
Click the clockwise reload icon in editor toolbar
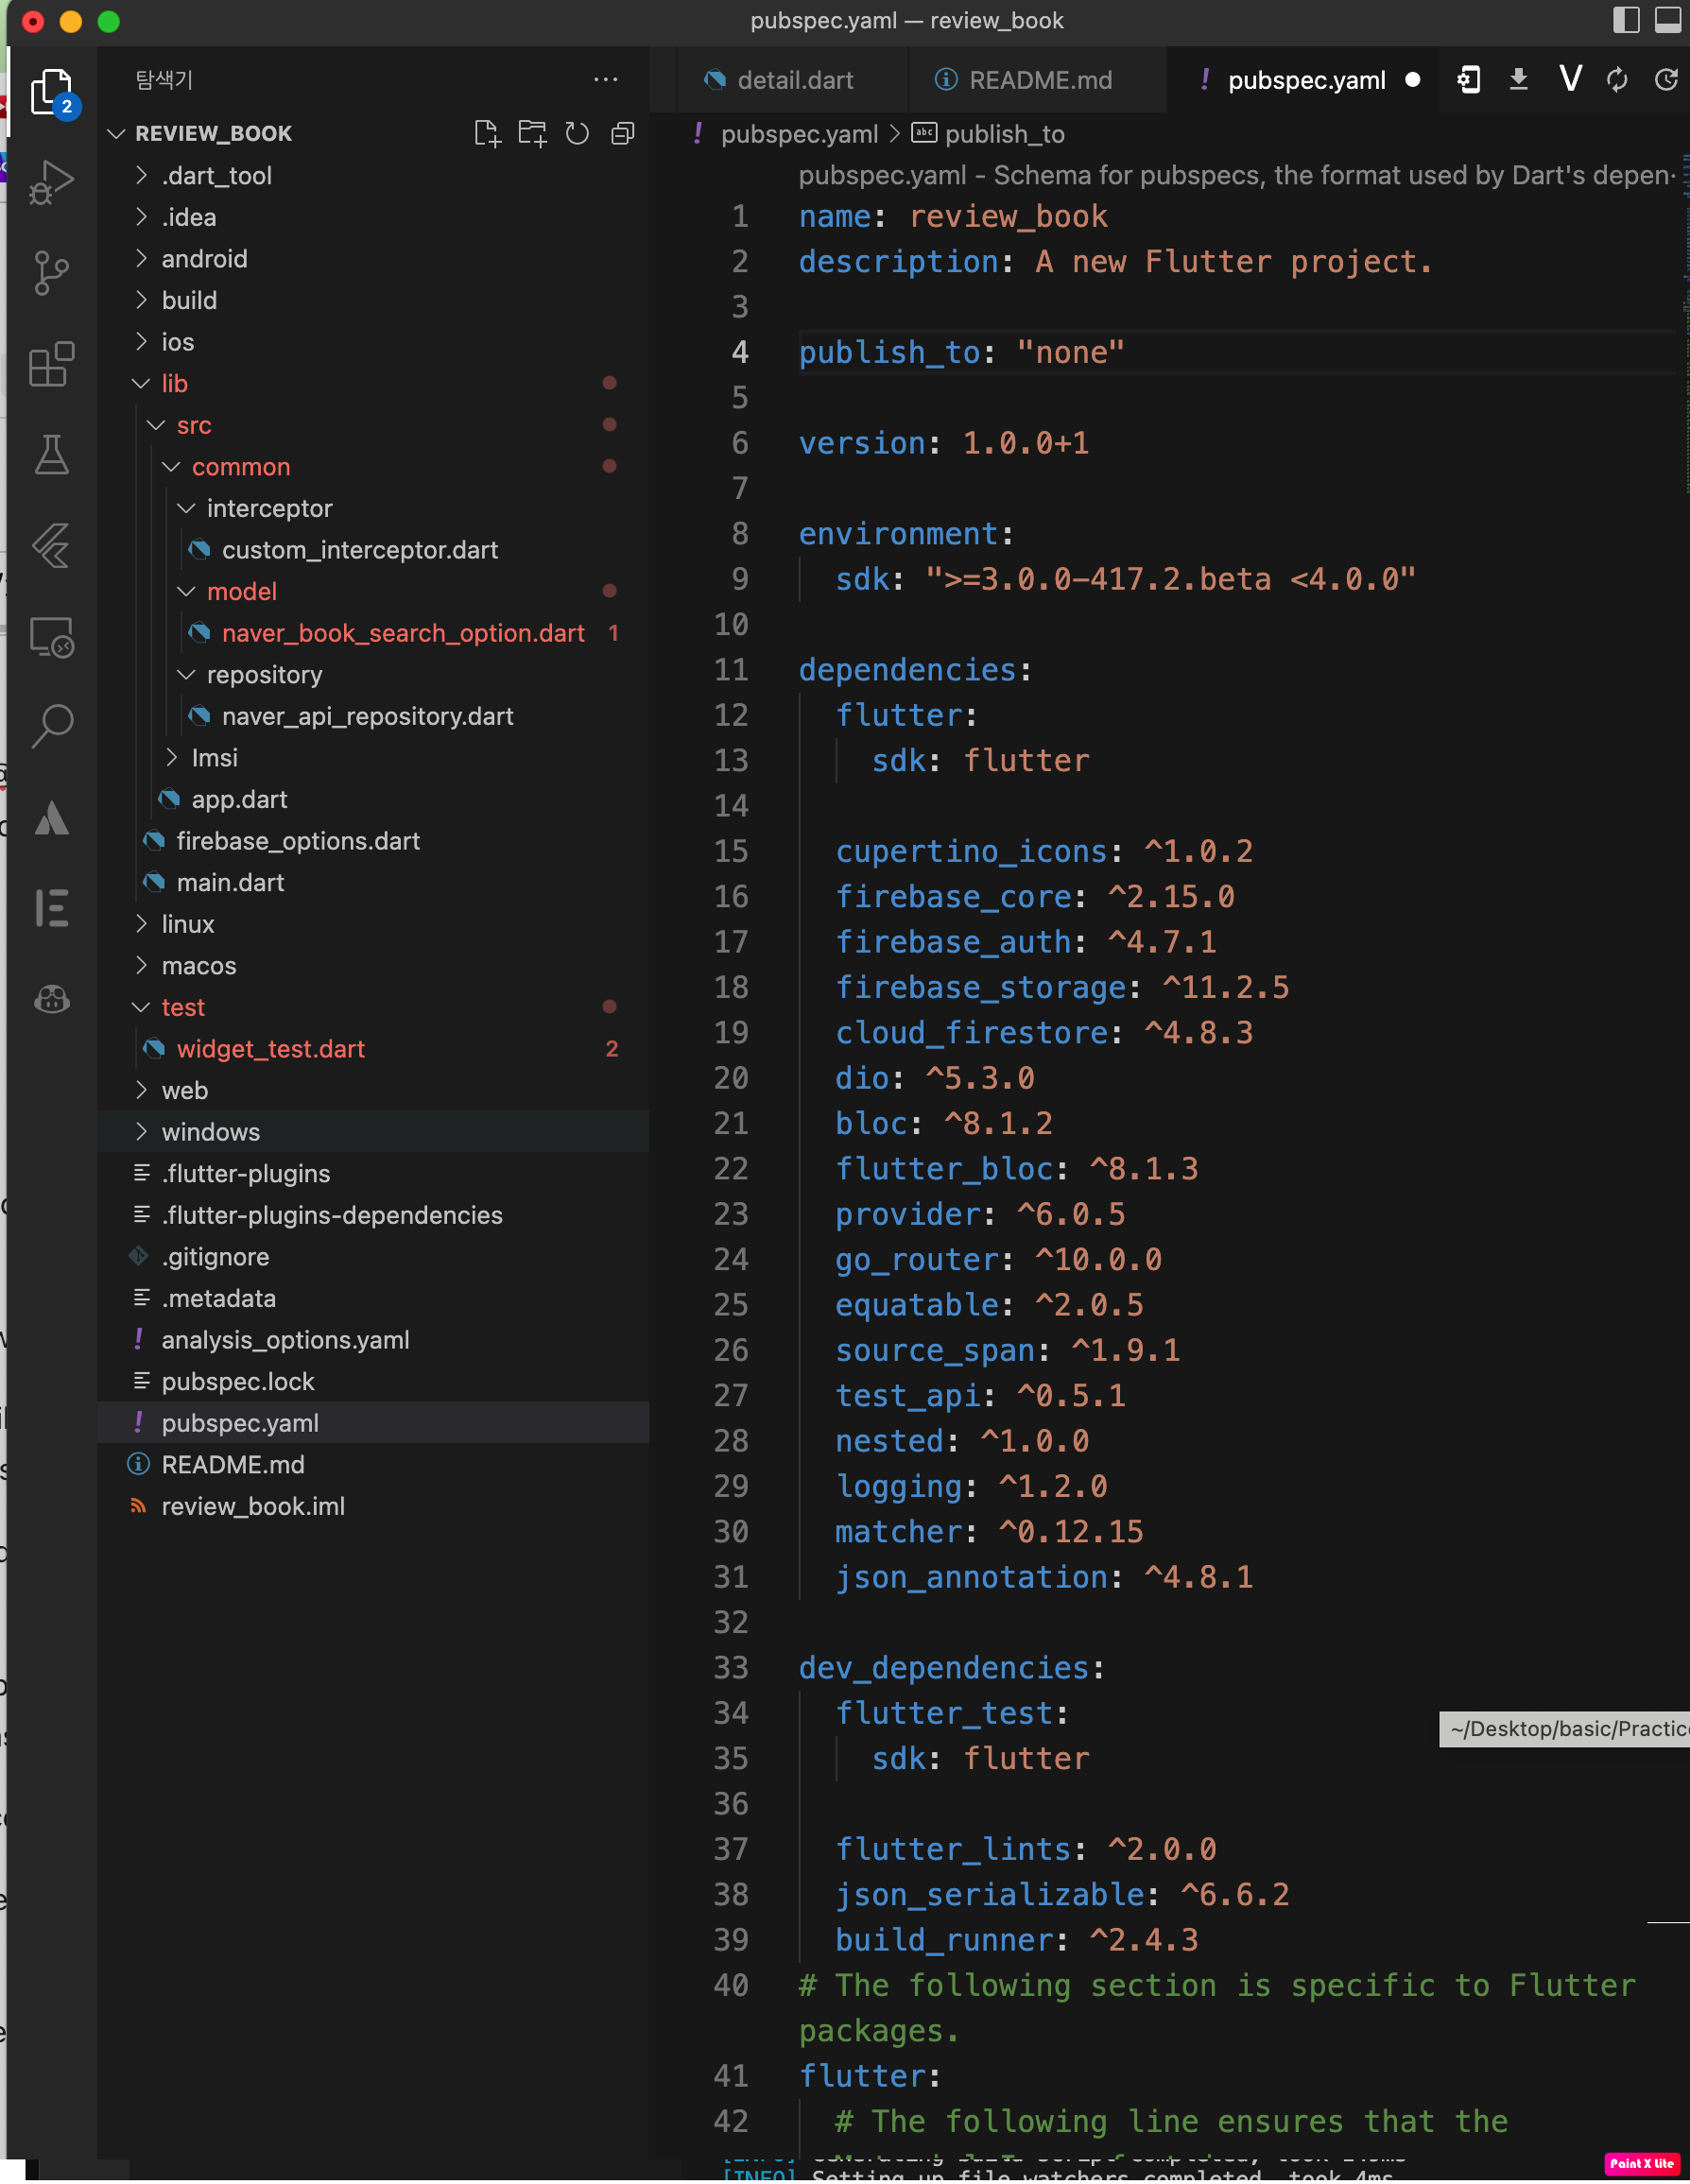tap(1665, 79)
